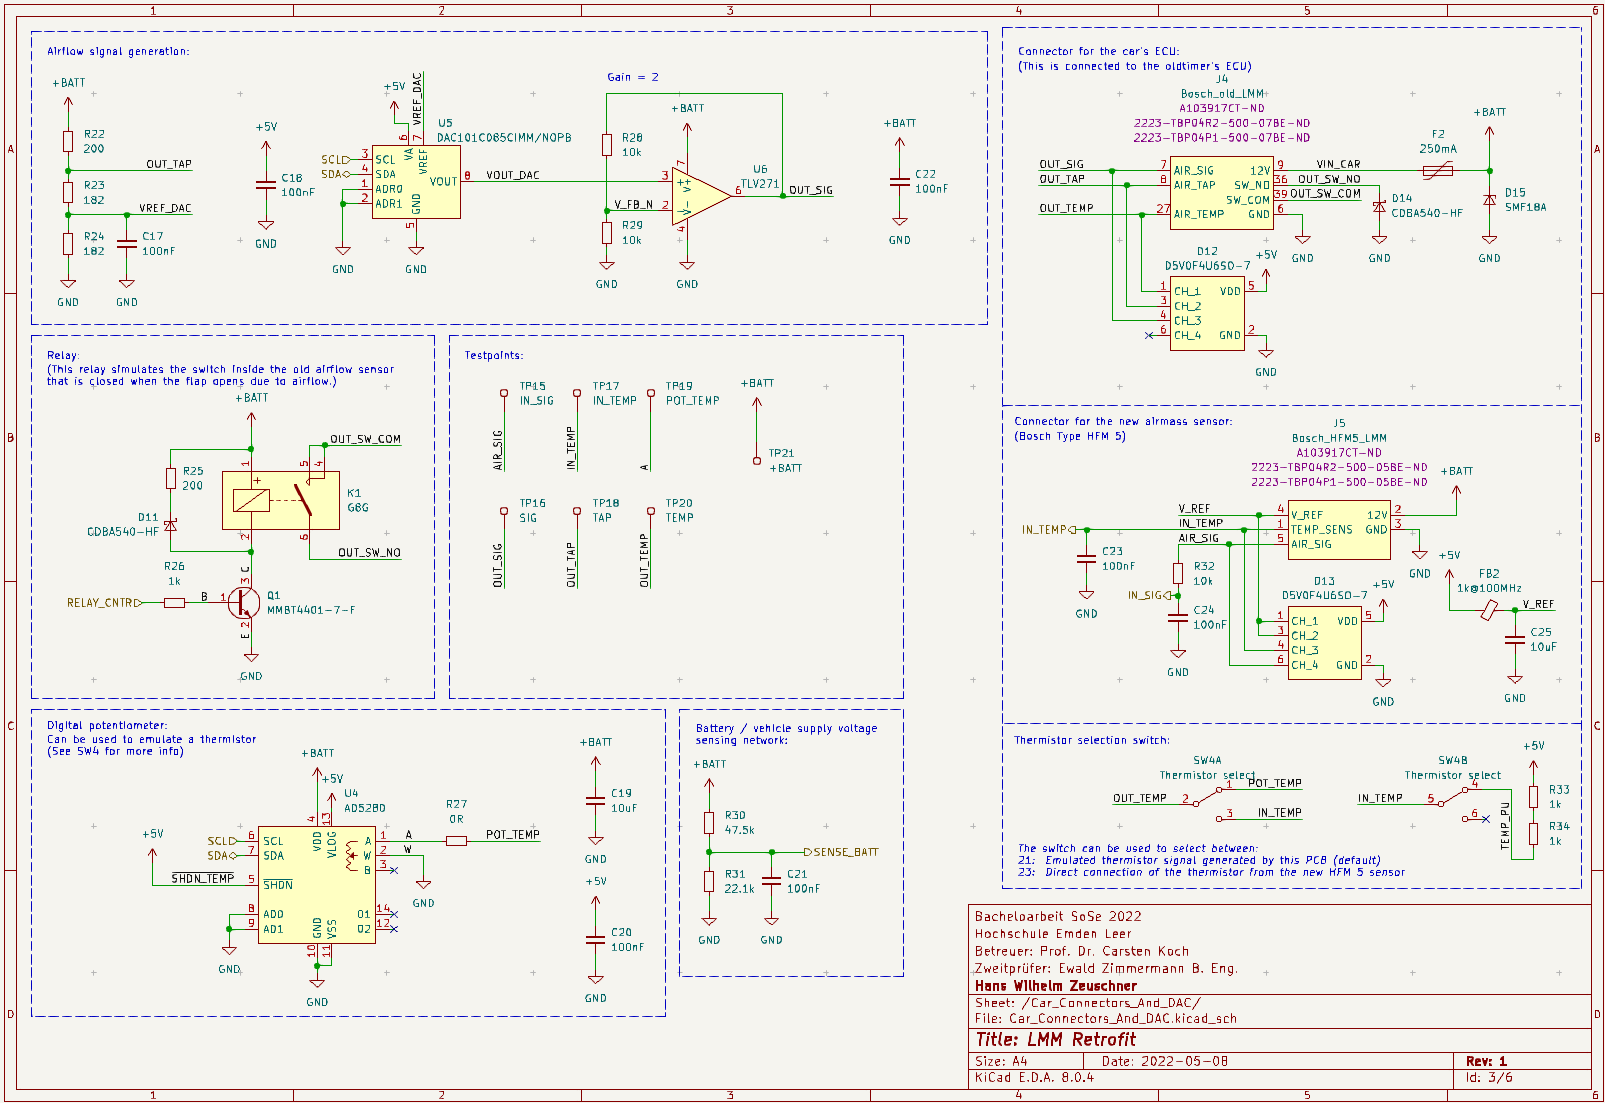Click the J5 Bosch_HFM5_LMM connector block
The height and width of the screenshot is (1103, 1605).
coord(1339,530)
